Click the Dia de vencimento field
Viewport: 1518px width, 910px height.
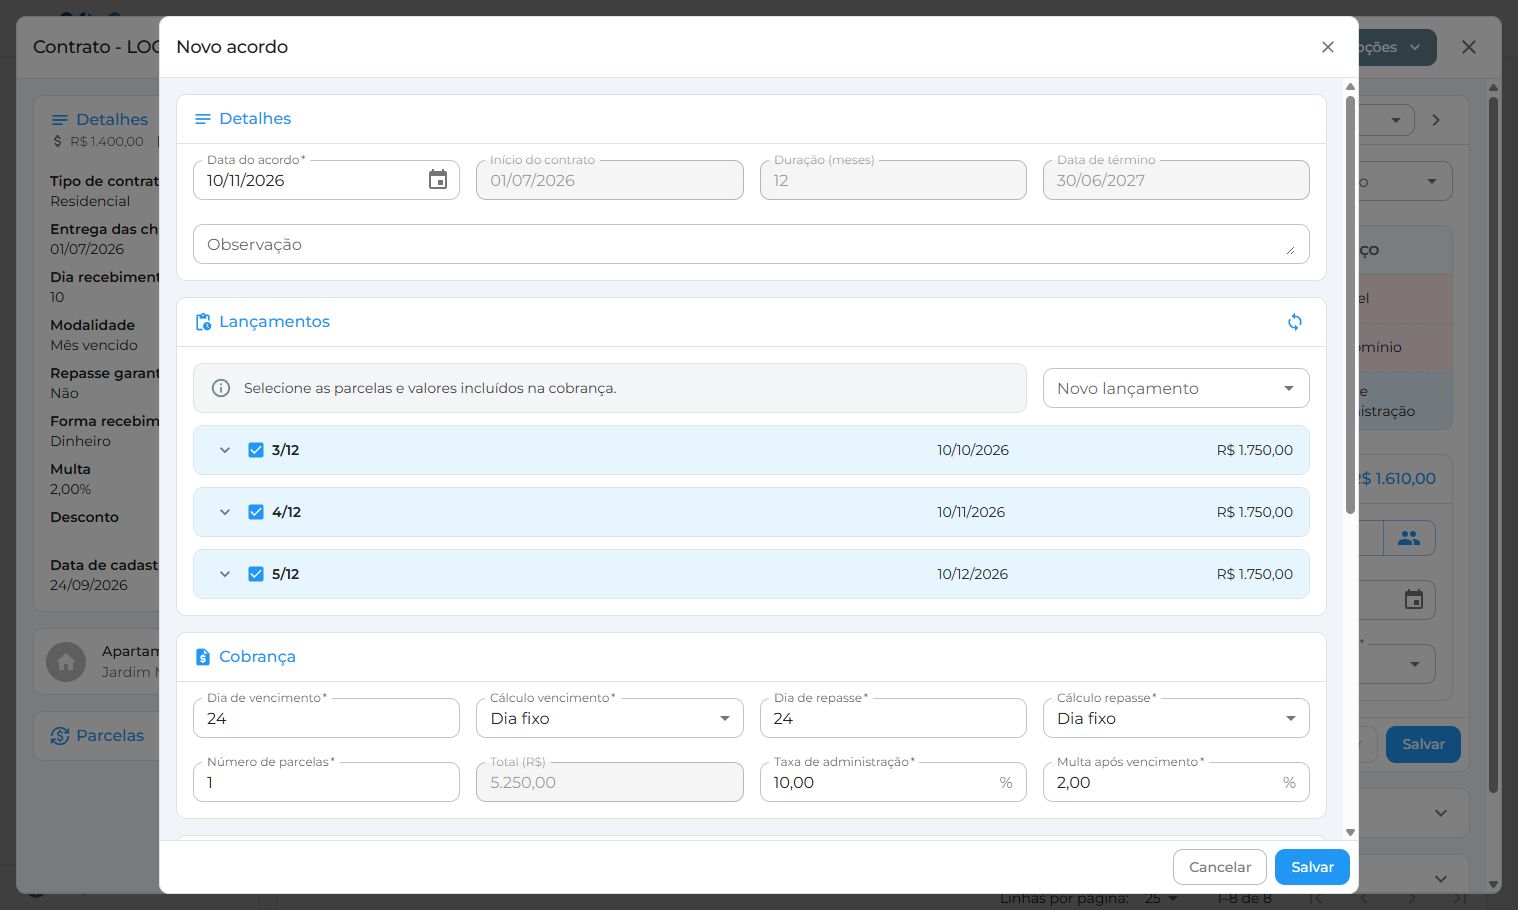tap(326, 718)
